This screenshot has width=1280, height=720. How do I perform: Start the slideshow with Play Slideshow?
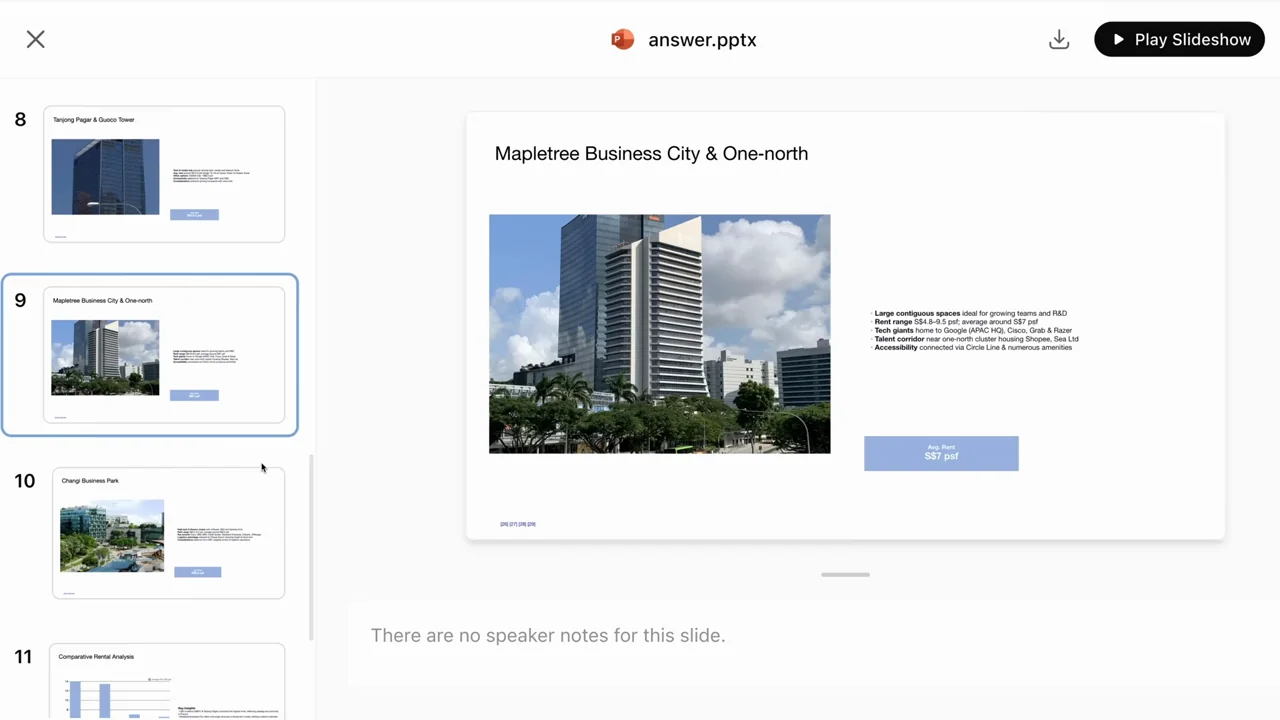(1180, 39)
